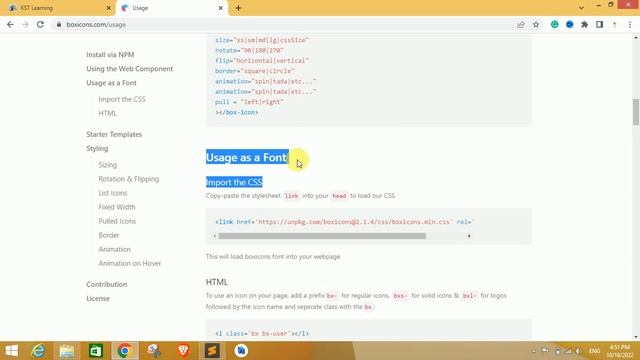The image size is (640, 360).
Task: Open Brave browser from taskbar
Action: 183,351
